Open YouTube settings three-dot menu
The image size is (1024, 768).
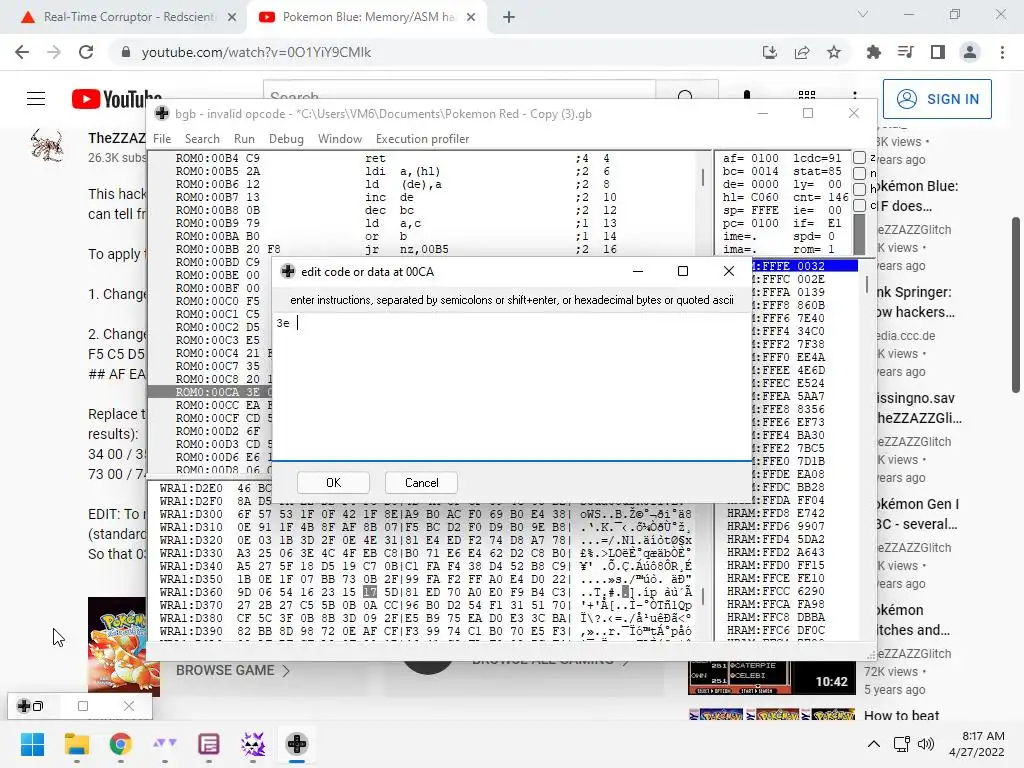tap(854, 96)
